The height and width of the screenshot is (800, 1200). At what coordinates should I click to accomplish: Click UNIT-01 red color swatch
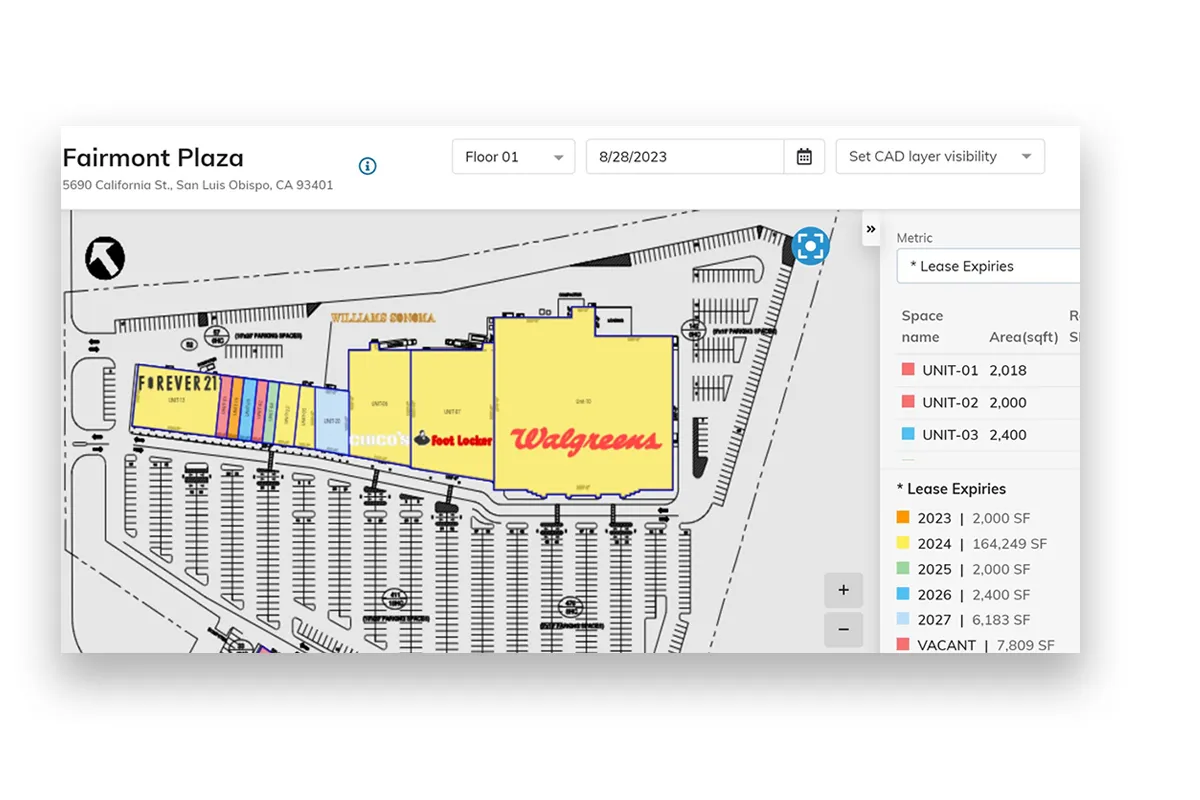pos(908,370)
